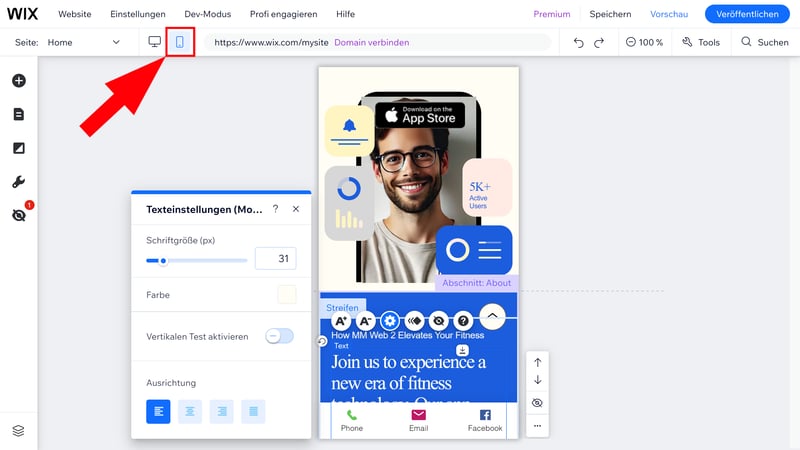Switch to mobile editor view
This screenshot has width=800, height=450.
pos(180,42)
